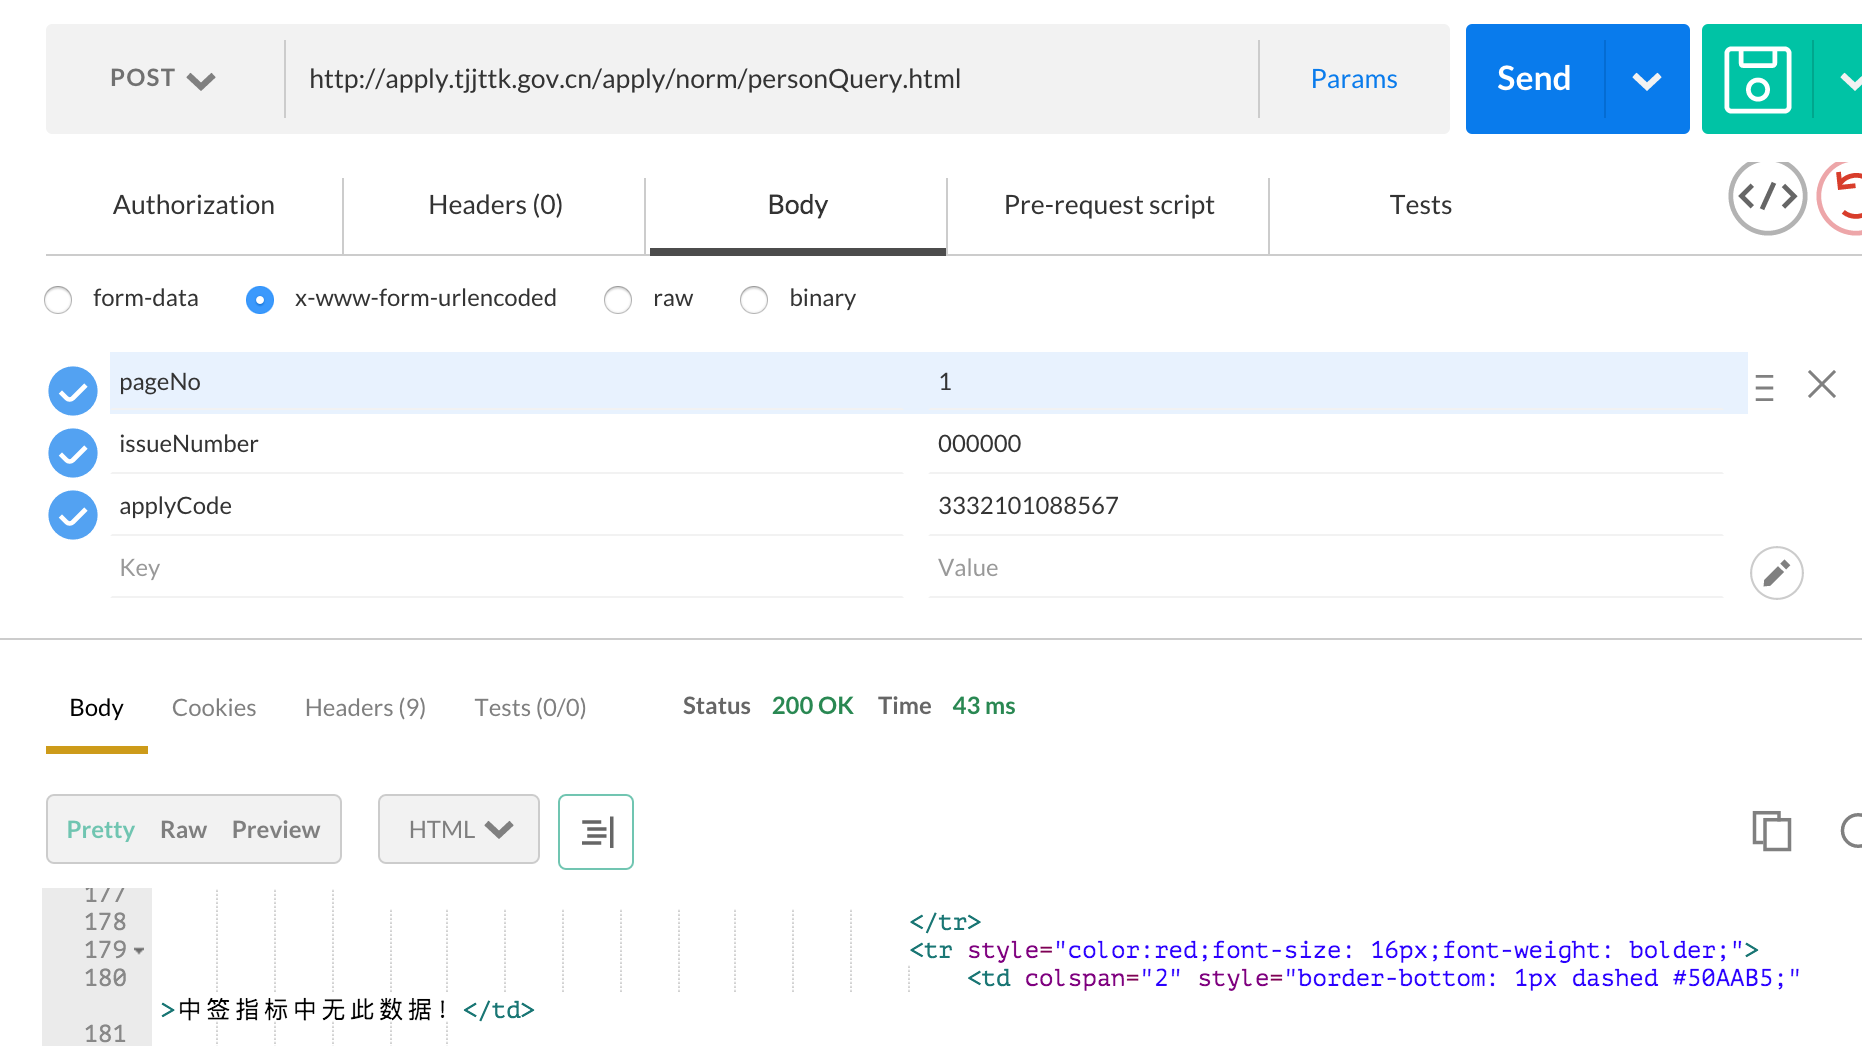Select the raw body radio option

coord(618,299)
